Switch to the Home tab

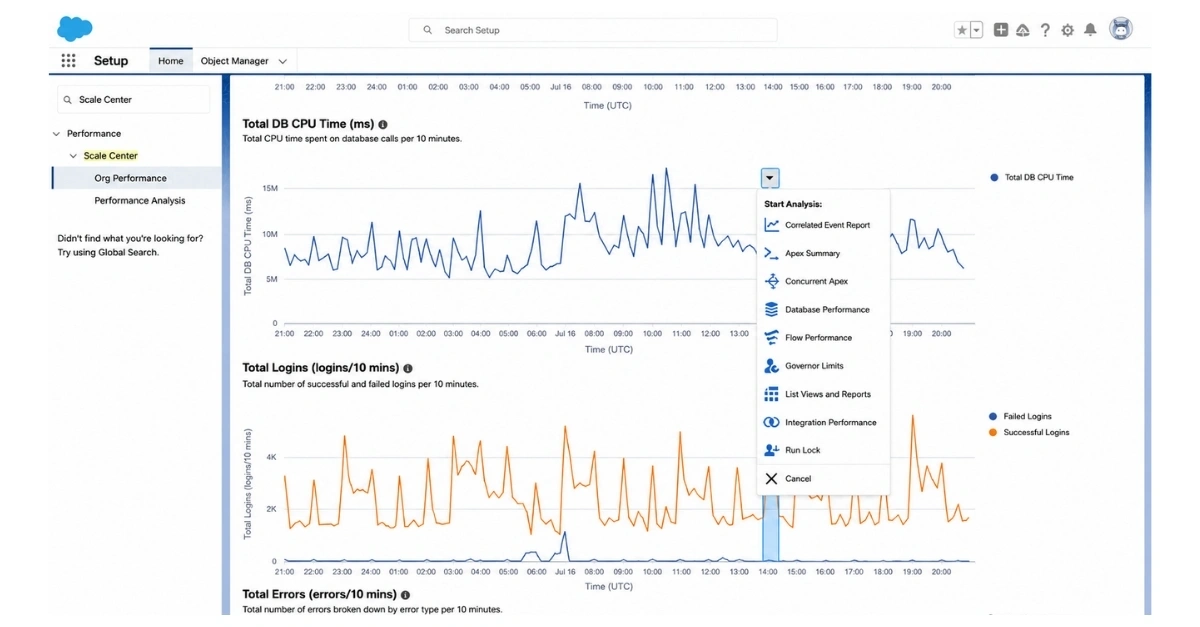click(171, 61)
